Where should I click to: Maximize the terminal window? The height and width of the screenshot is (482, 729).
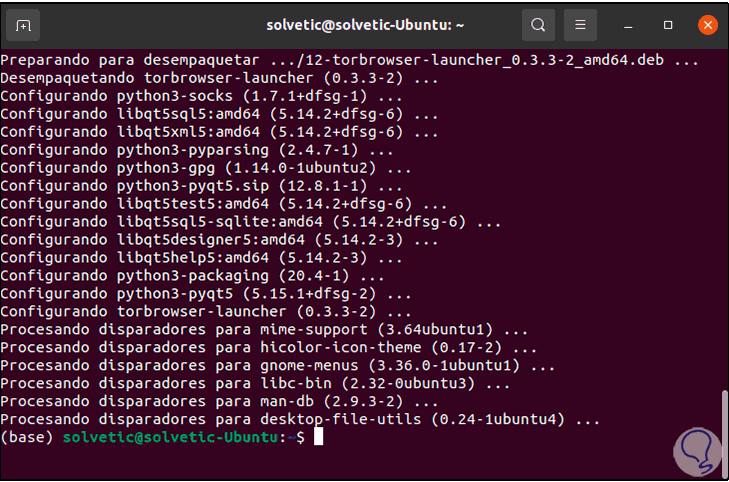(666, 25)
